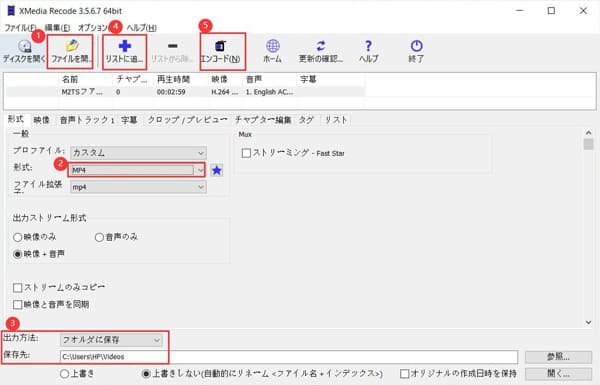Switch to the チャプター編集 tab

coord(263,120)
